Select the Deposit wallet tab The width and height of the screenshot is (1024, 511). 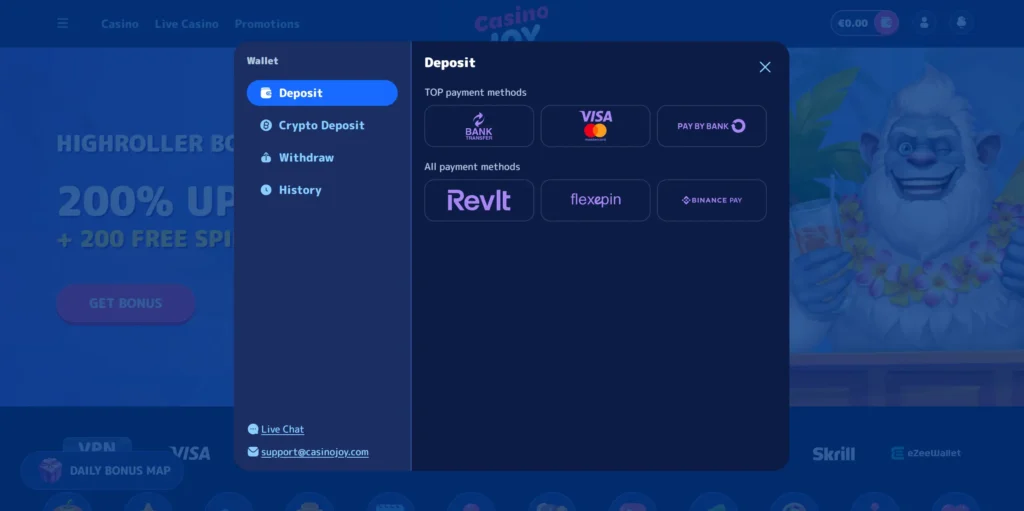pyautogui.click(x=322, y=93)
